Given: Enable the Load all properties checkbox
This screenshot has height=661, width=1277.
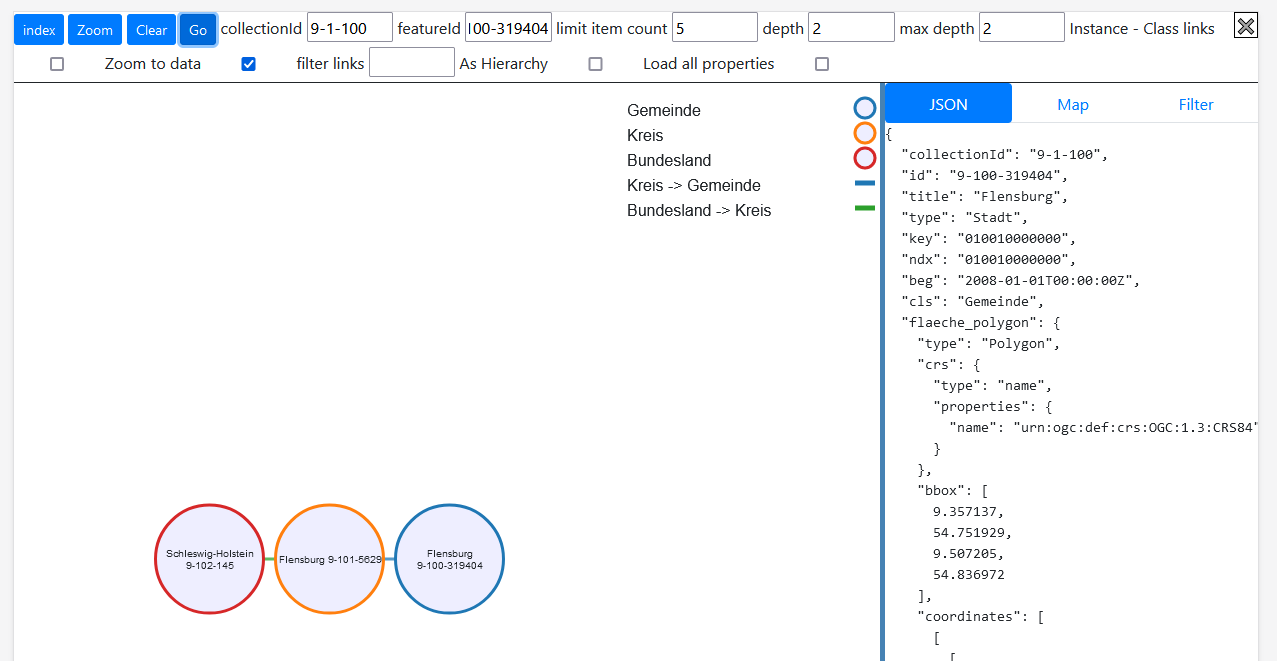Looking at the screenshot, I should (822, 64).
